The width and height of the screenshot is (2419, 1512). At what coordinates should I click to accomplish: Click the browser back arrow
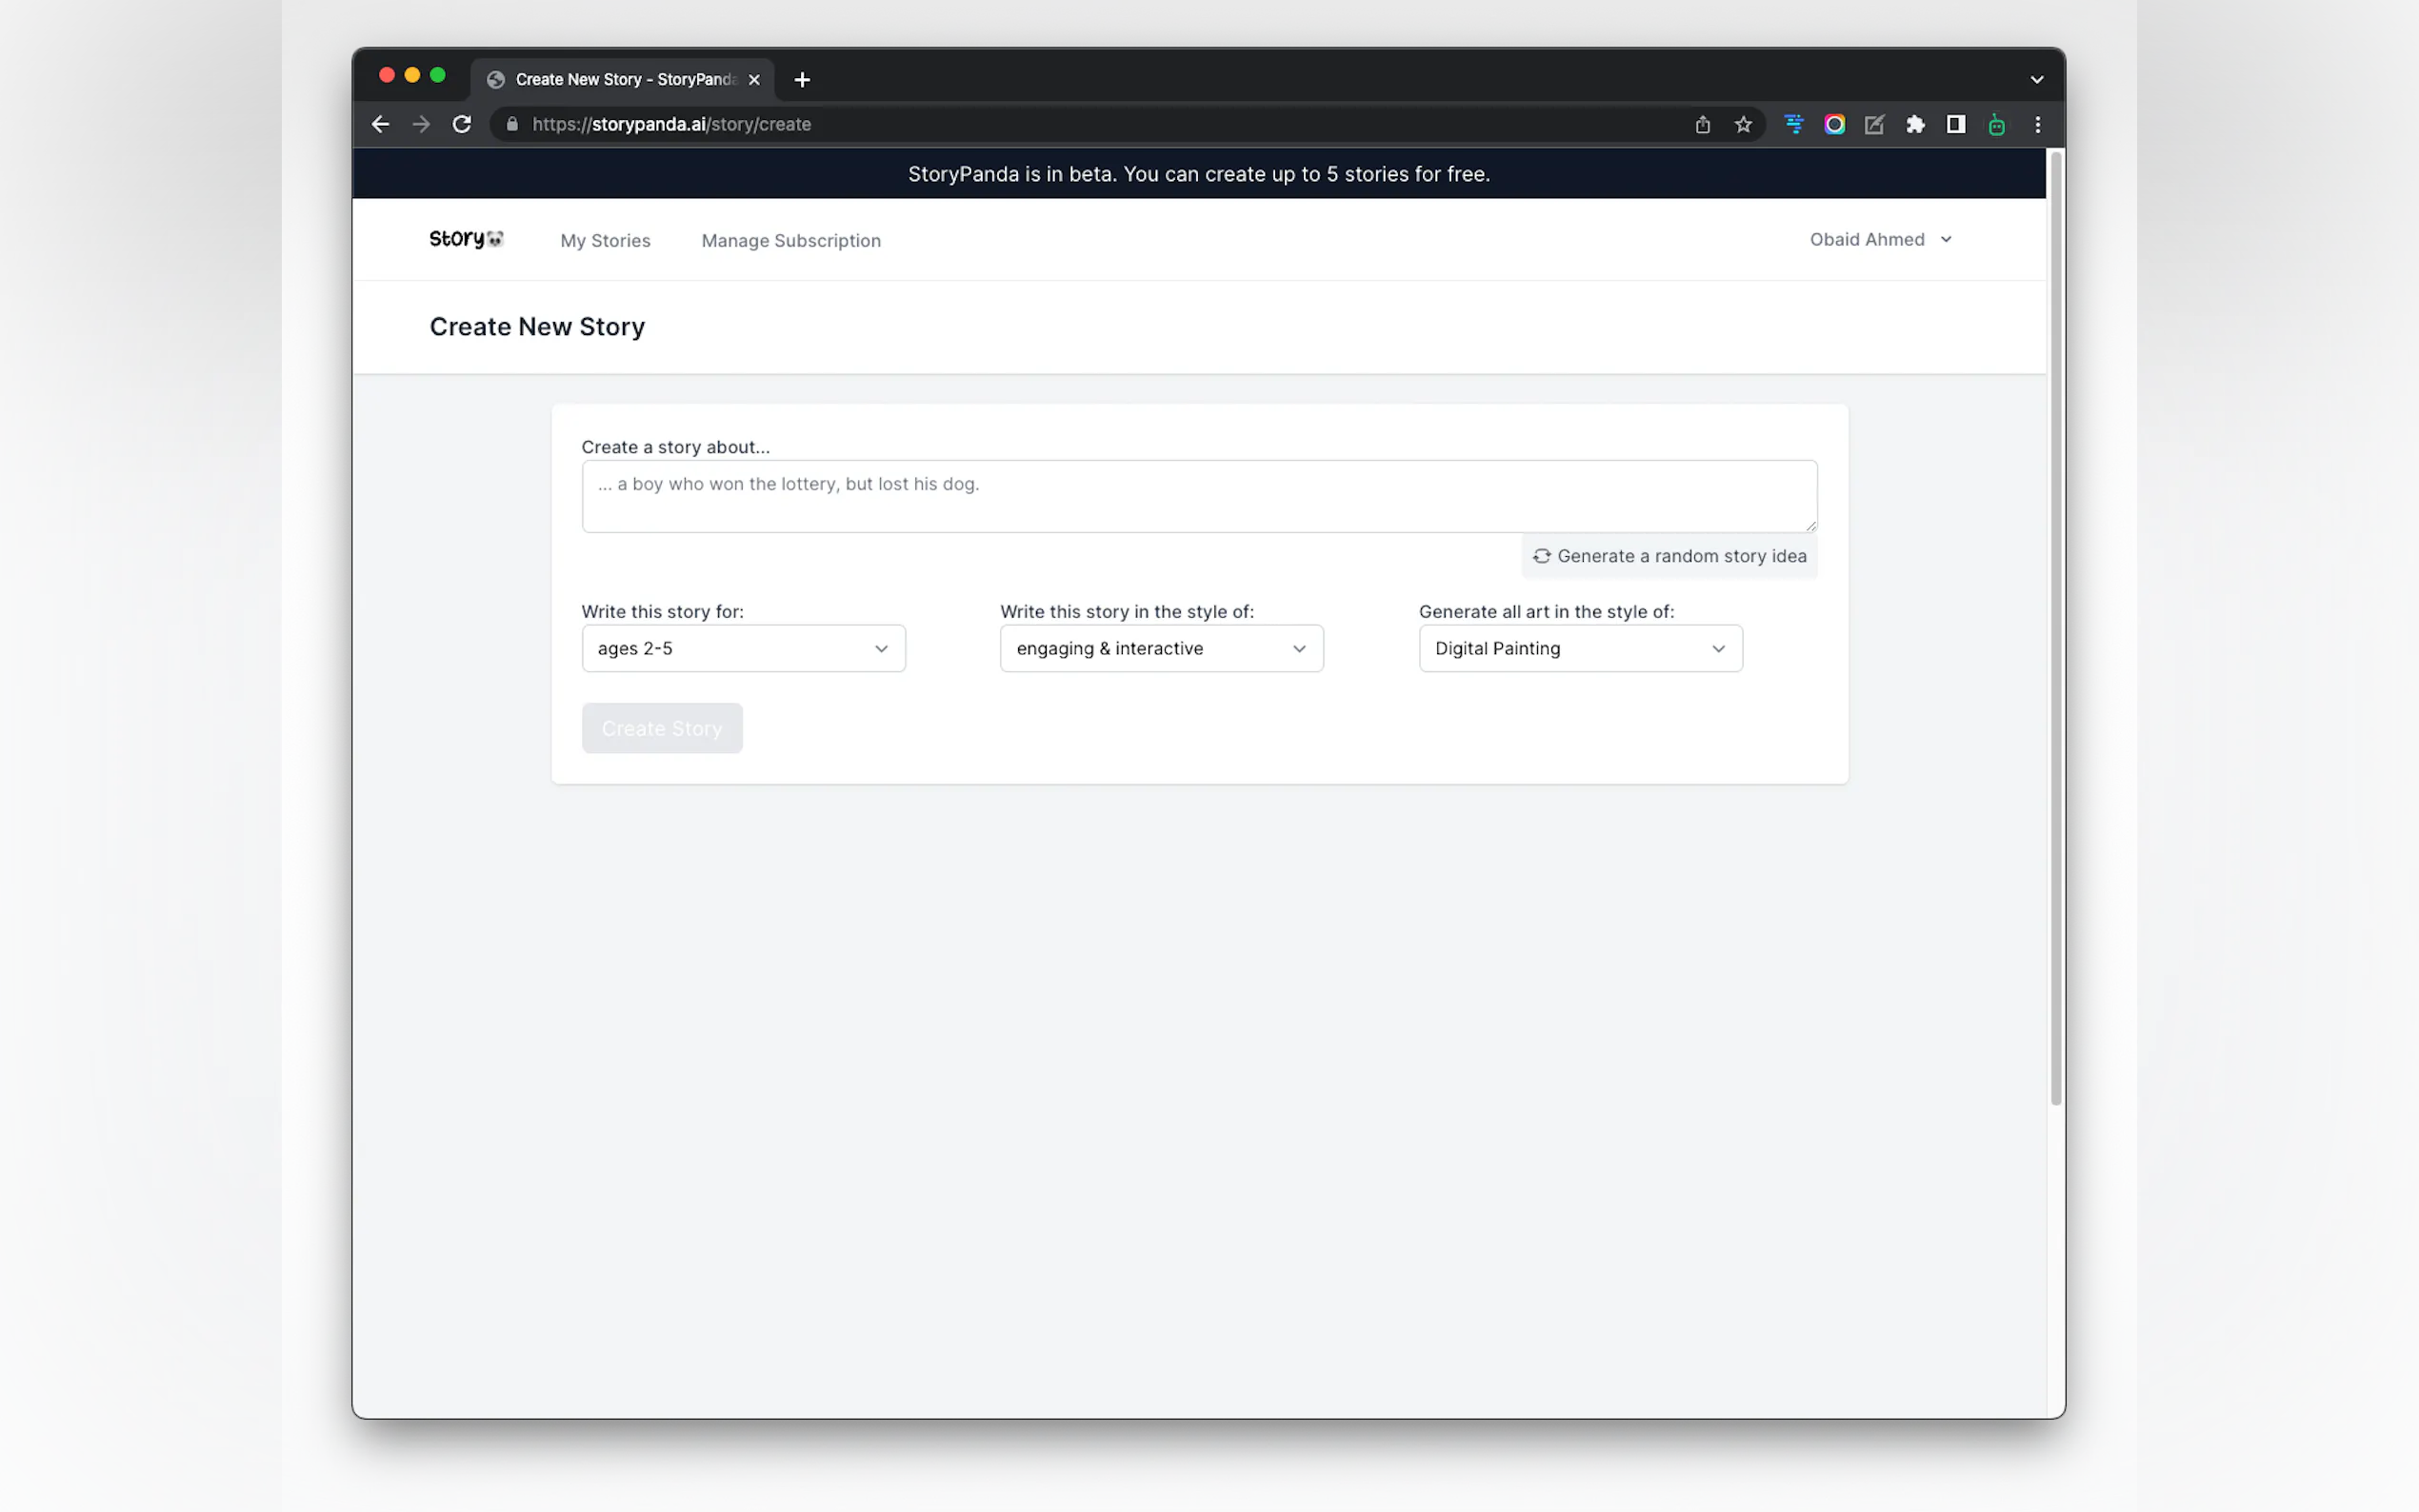380,124
